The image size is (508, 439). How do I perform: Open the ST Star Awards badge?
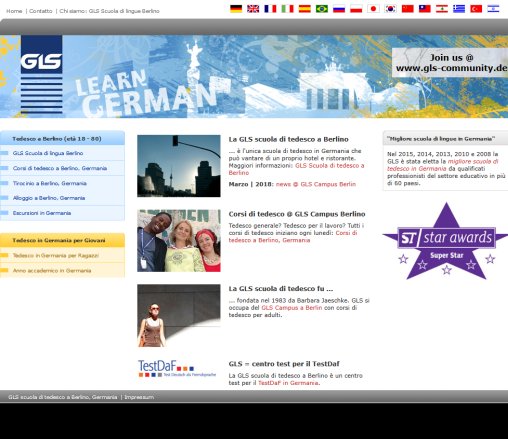coord(445,241)
